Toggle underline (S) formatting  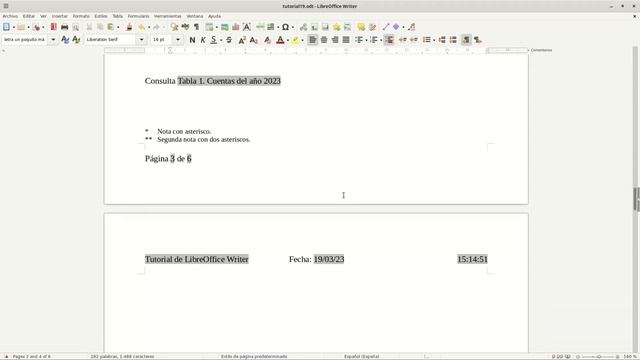213,40
